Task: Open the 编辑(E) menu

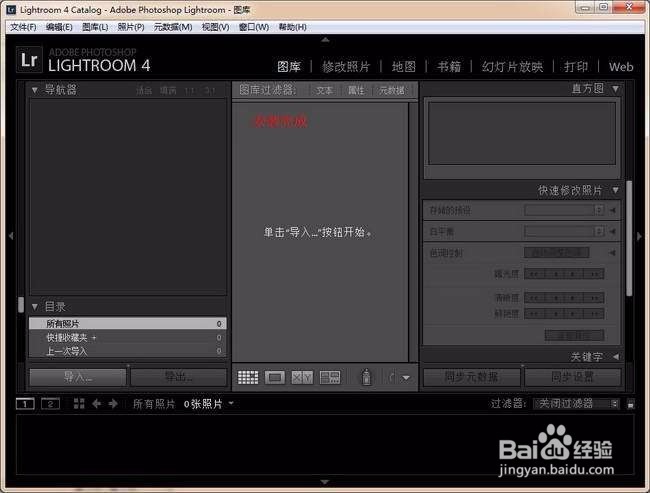Action: [59, 27]
